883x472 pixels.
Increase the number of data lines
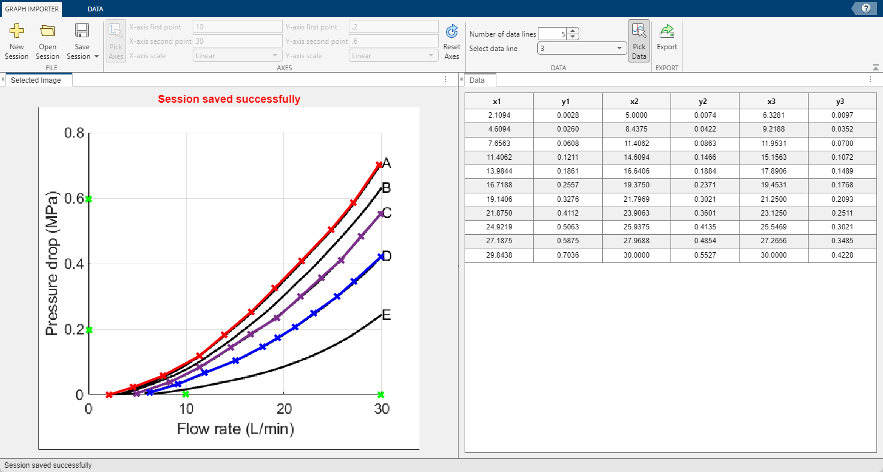point(574,30)
